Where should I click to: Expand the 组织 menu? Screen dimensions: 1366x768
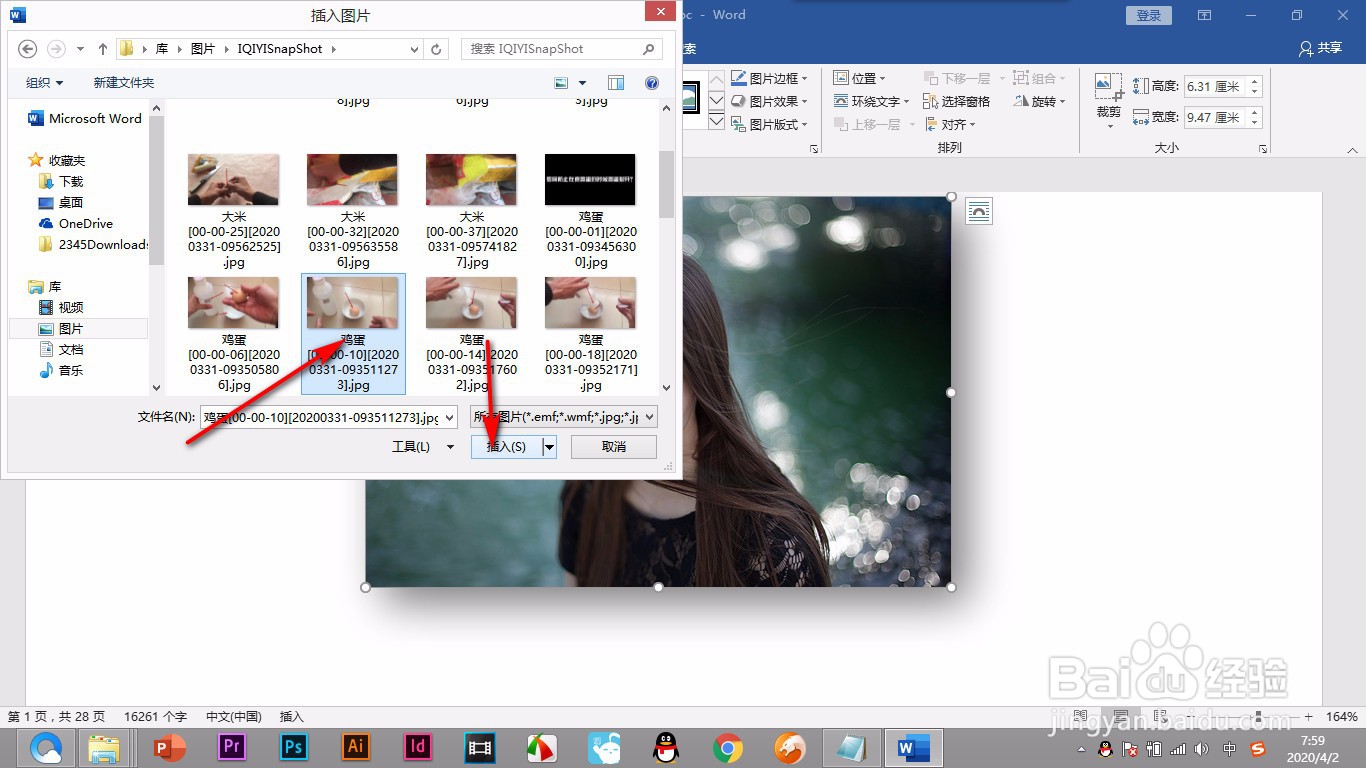click(x=44, y=83)
